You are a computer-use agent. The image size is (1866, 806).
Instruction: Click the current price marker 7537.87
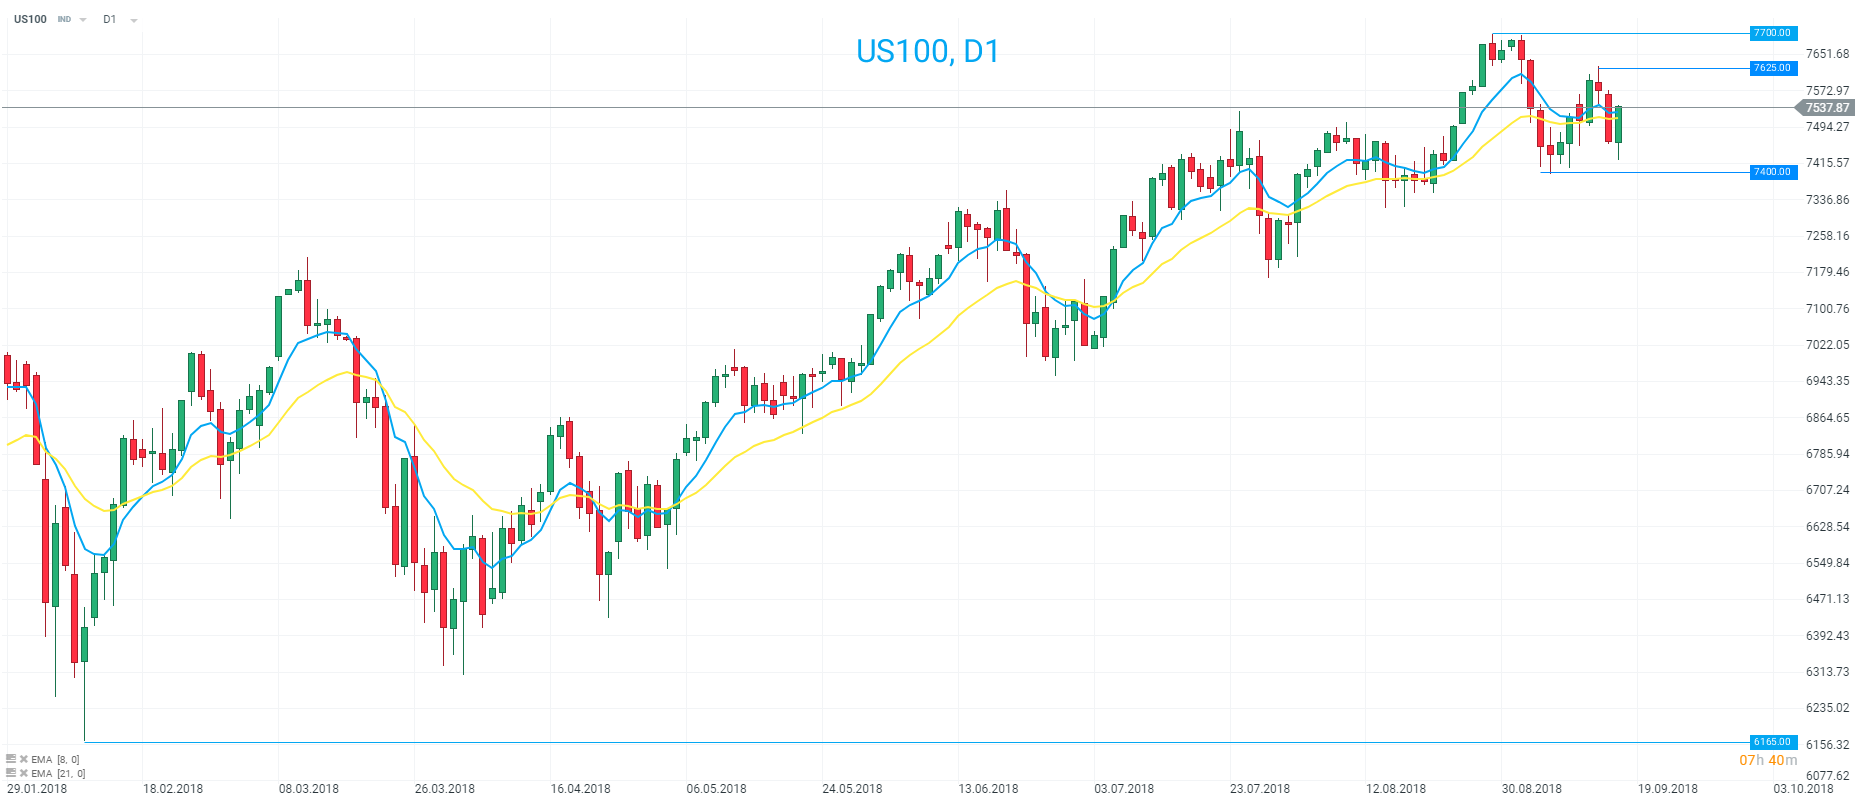coord(1826,108)
